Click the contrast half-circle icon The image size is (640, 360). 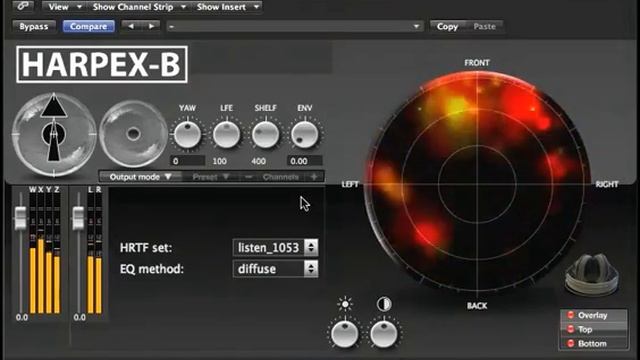[384, 304]
